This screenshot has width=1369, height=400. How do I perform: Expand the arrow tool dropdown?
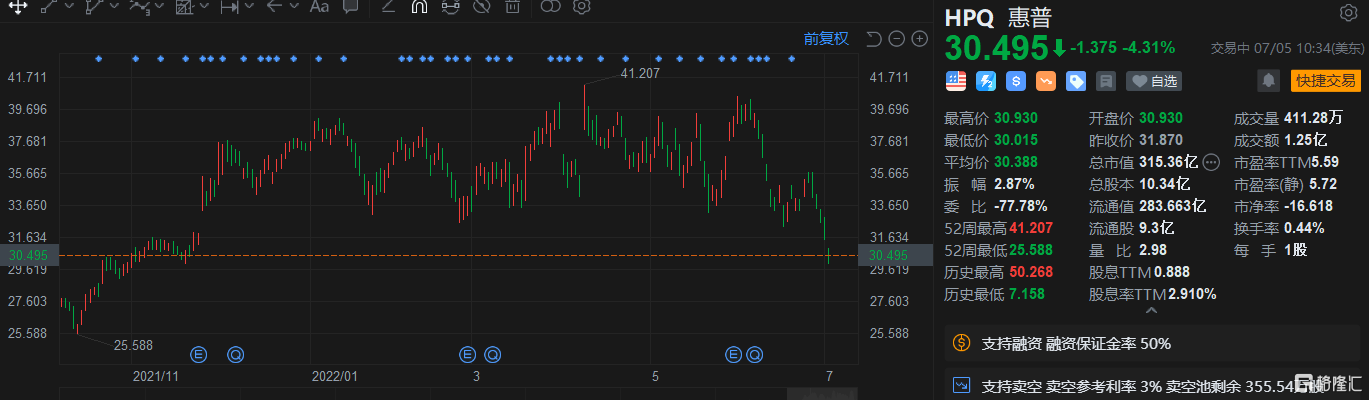[x=294, y=6]
